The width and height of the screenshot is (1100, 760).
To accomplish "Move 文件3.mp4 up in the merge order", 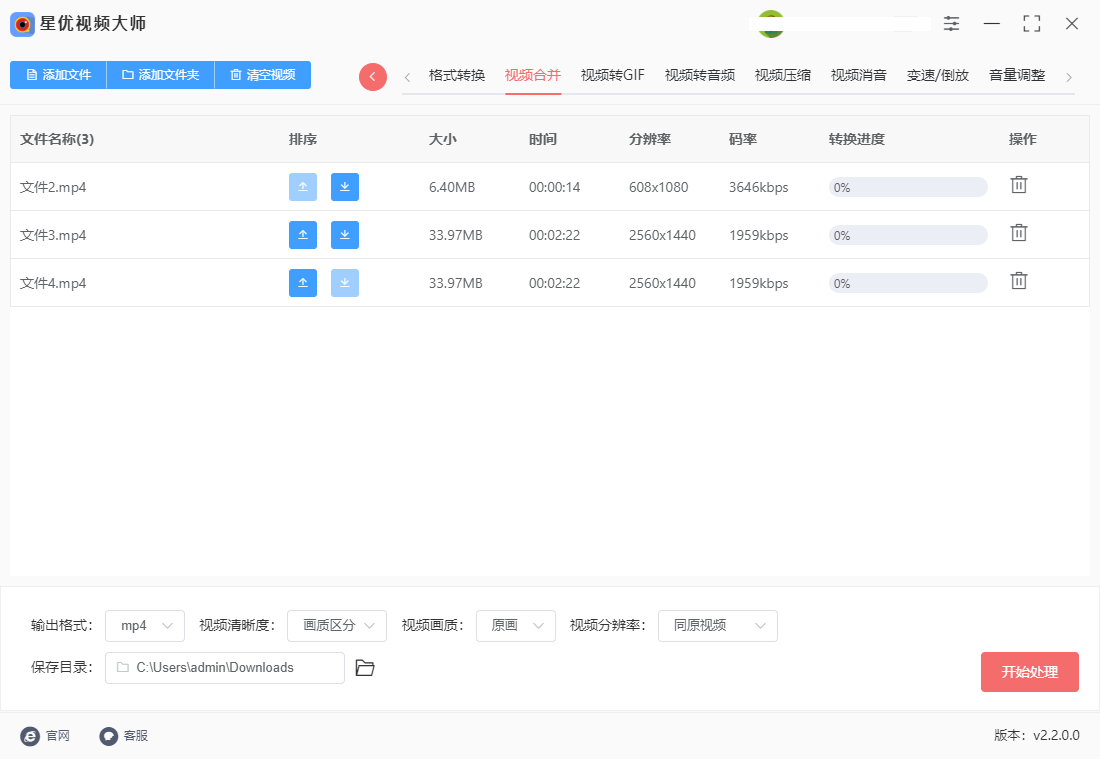I will coord(303,235).
